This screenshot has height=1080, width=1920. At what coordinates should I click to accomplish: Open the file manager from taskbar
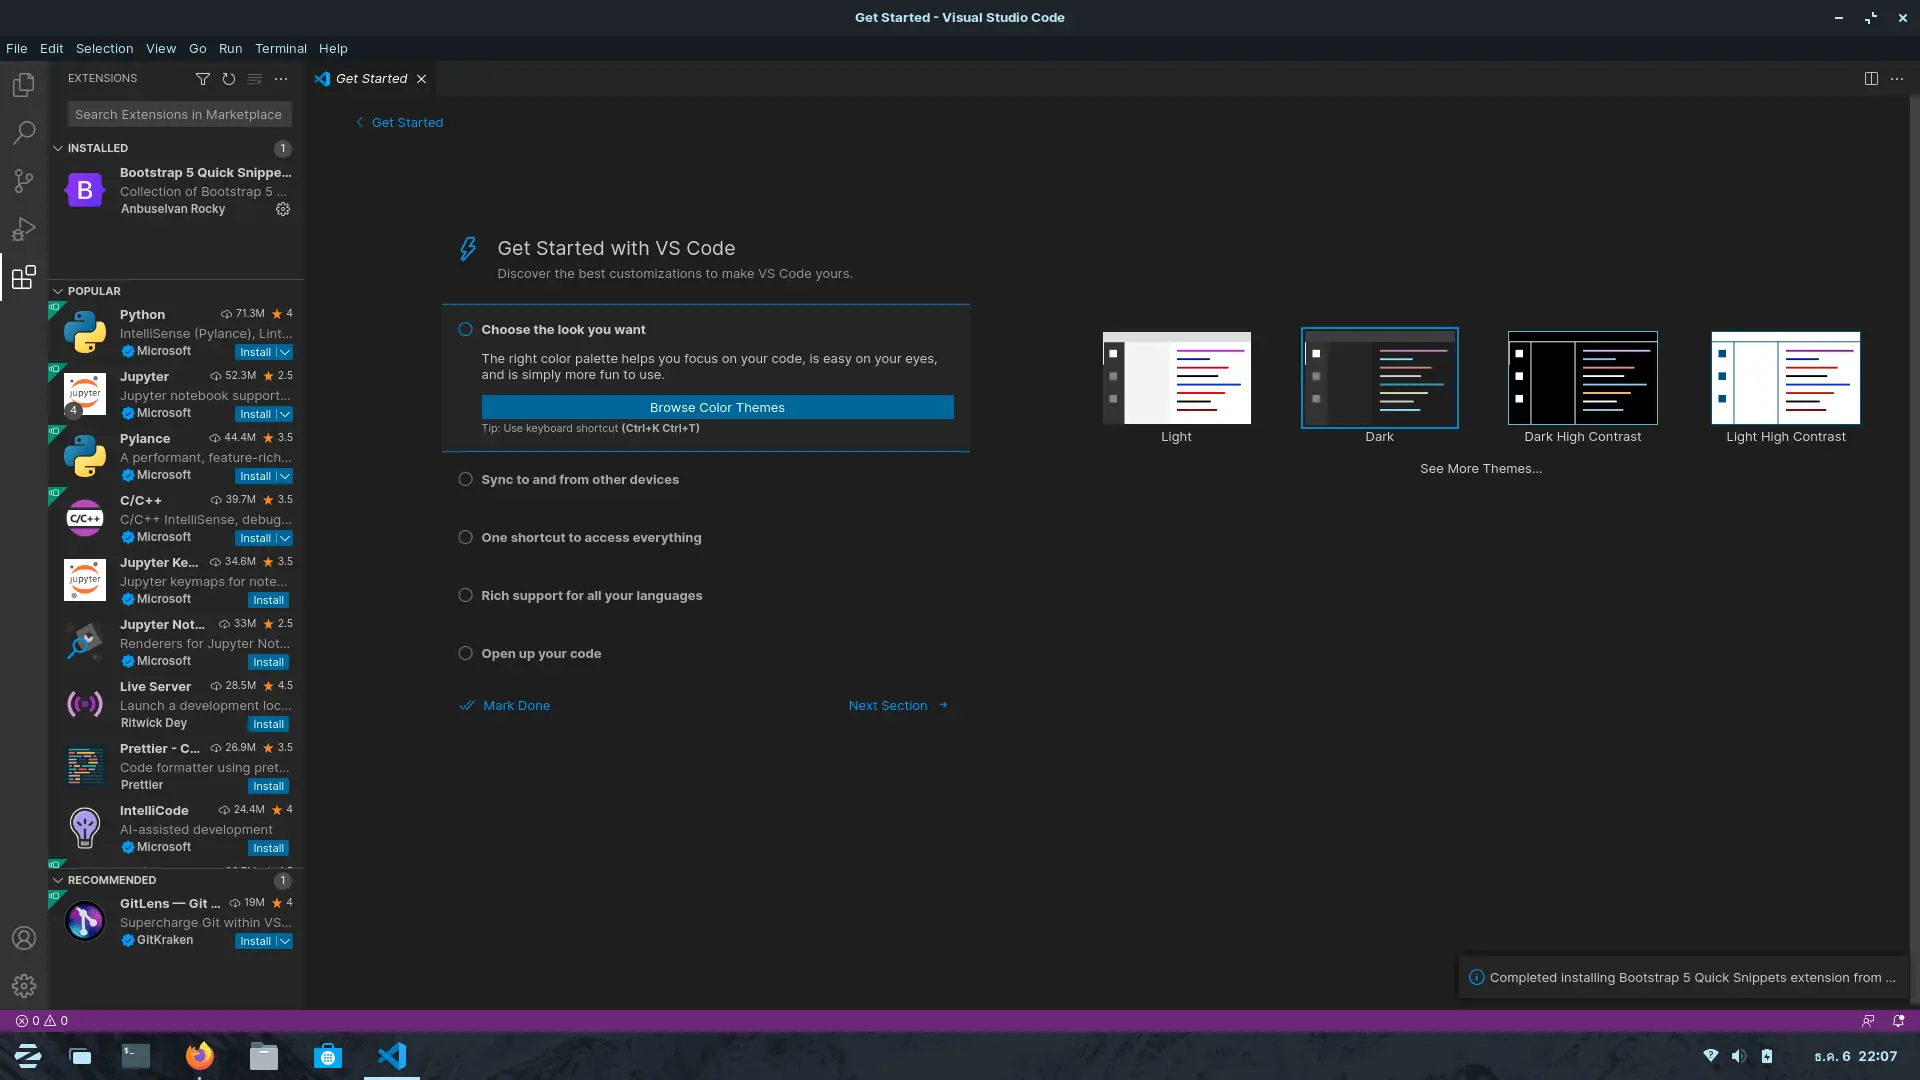pos(264,1056)
